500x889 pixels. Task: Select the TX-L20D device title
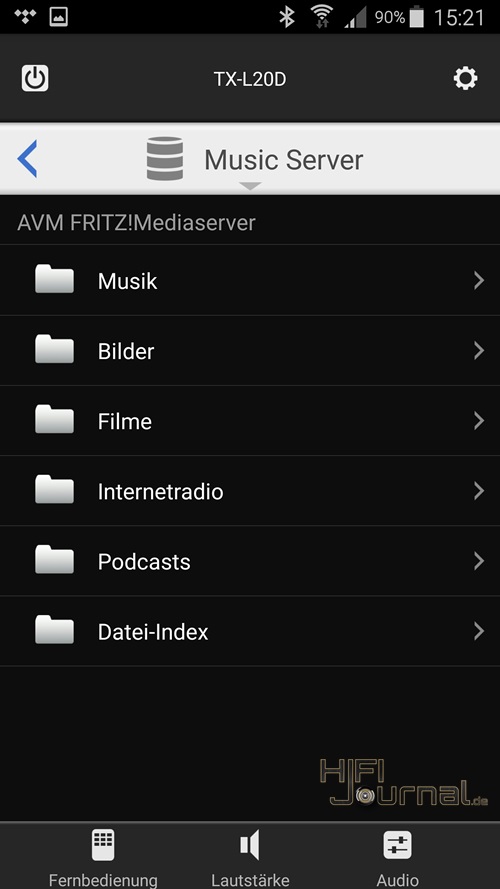coord(250,79)
